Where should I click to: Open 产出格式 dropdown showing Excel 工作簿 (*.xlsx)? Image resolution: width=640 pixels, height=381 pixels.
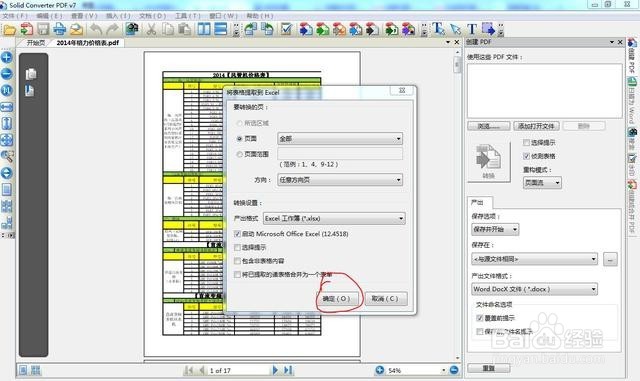coord(334,218)
